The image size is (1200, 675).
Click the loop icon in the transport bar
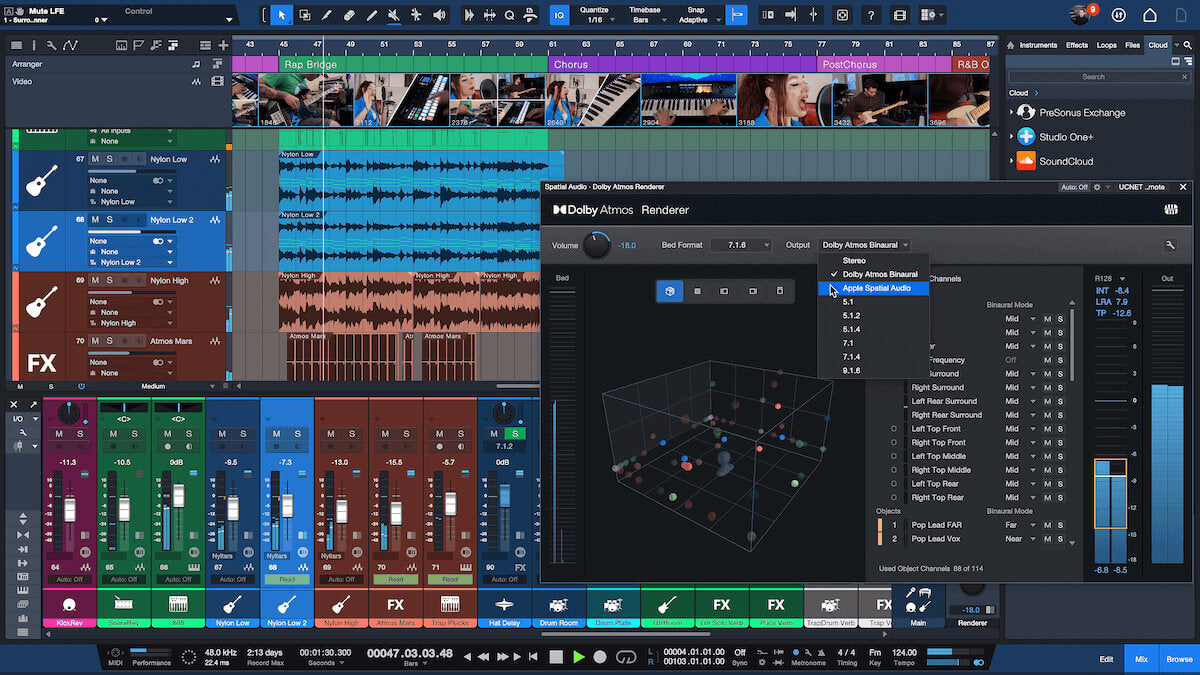coord(626,657)
